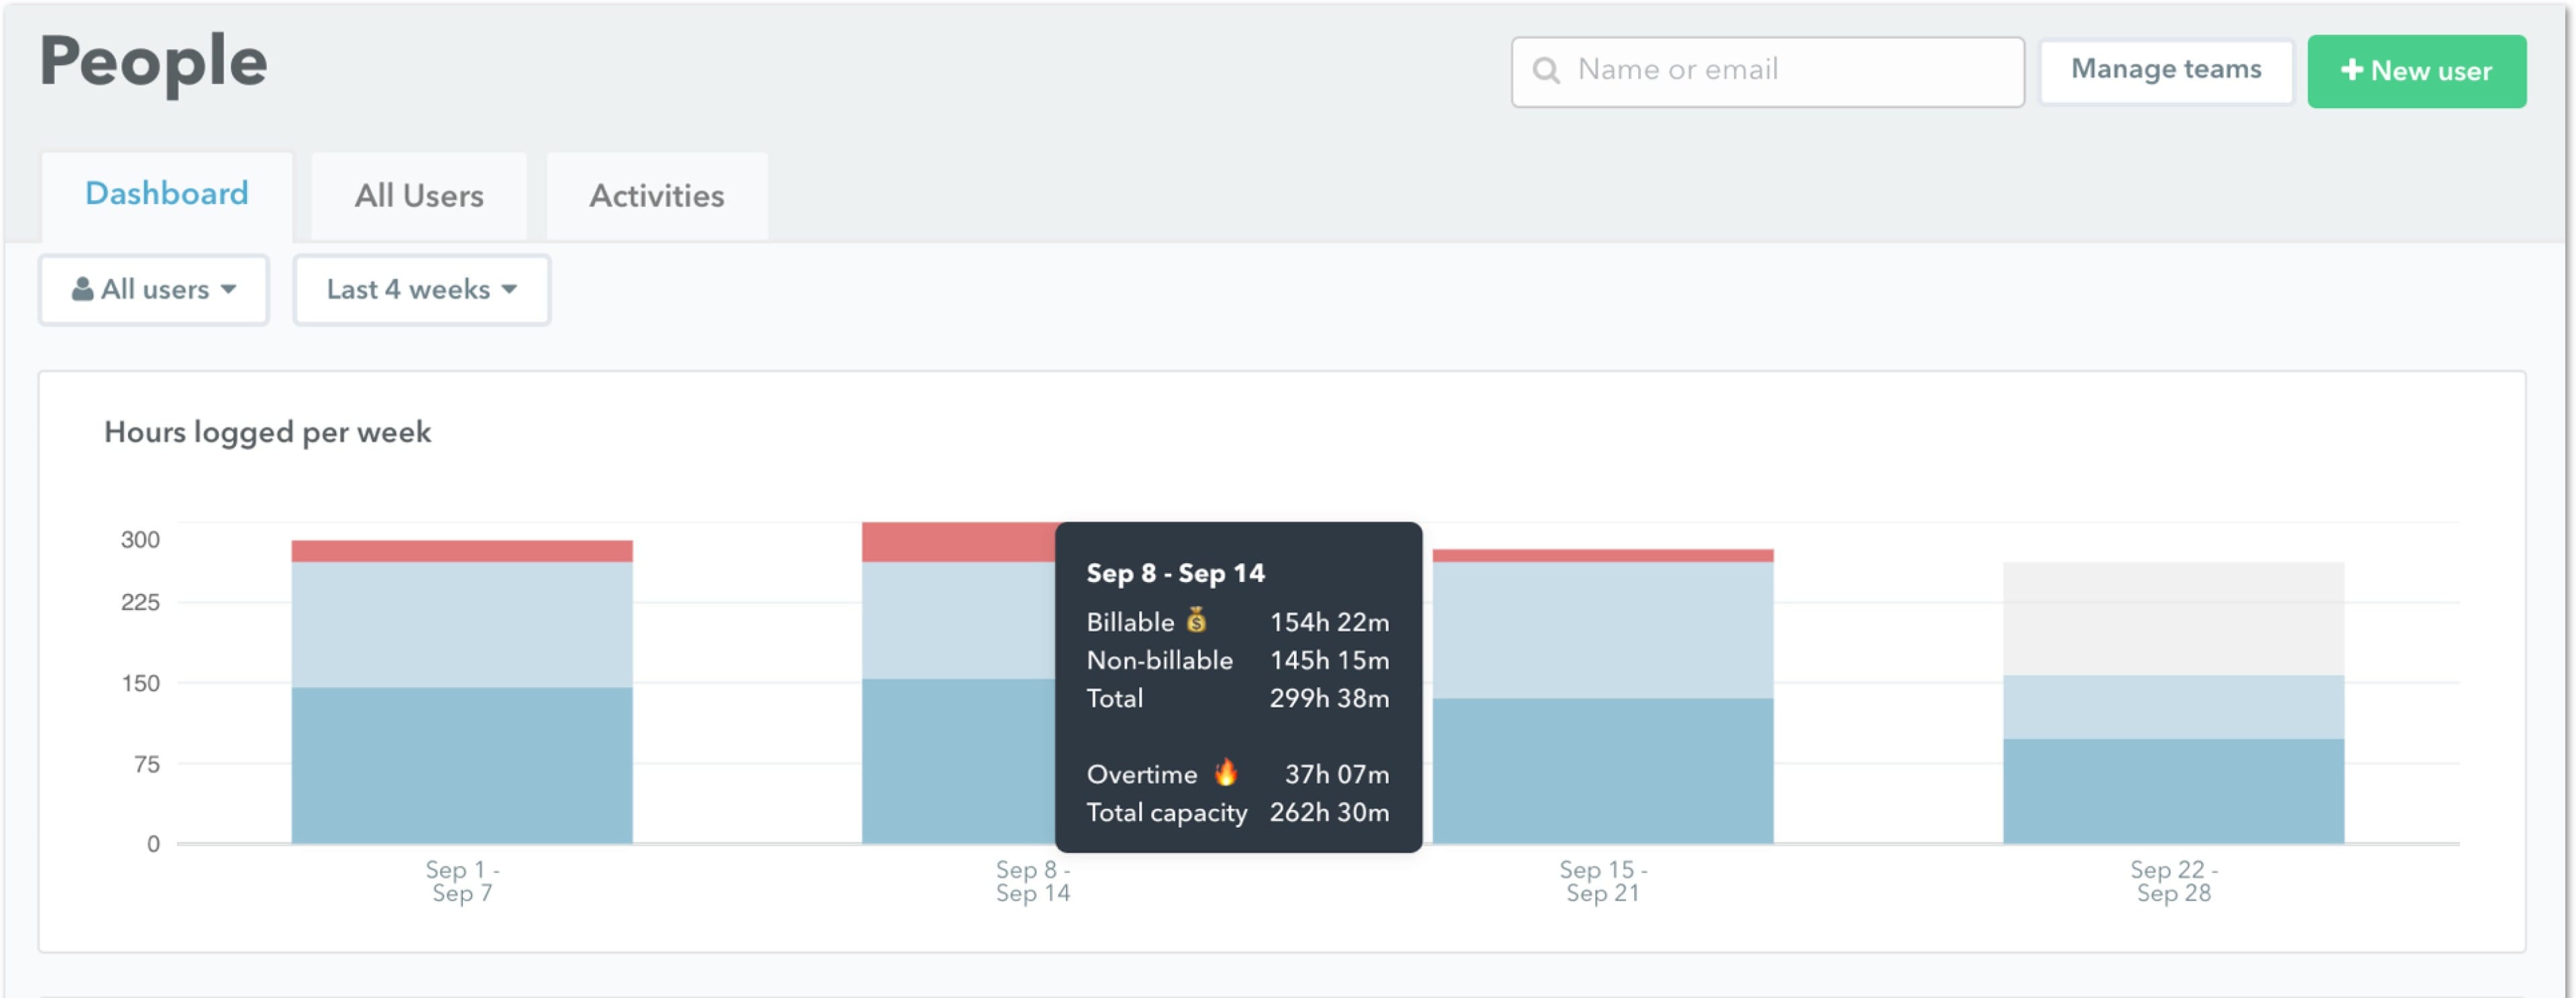Switch to the All Users tab

[x=419, y=196]
